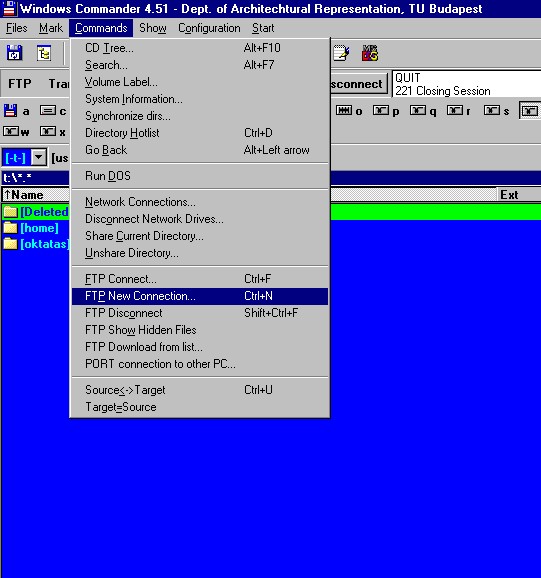The image size is (541, 578).
Task: Choose Search... from Commands menu
Action: click(x=200, y=65)
